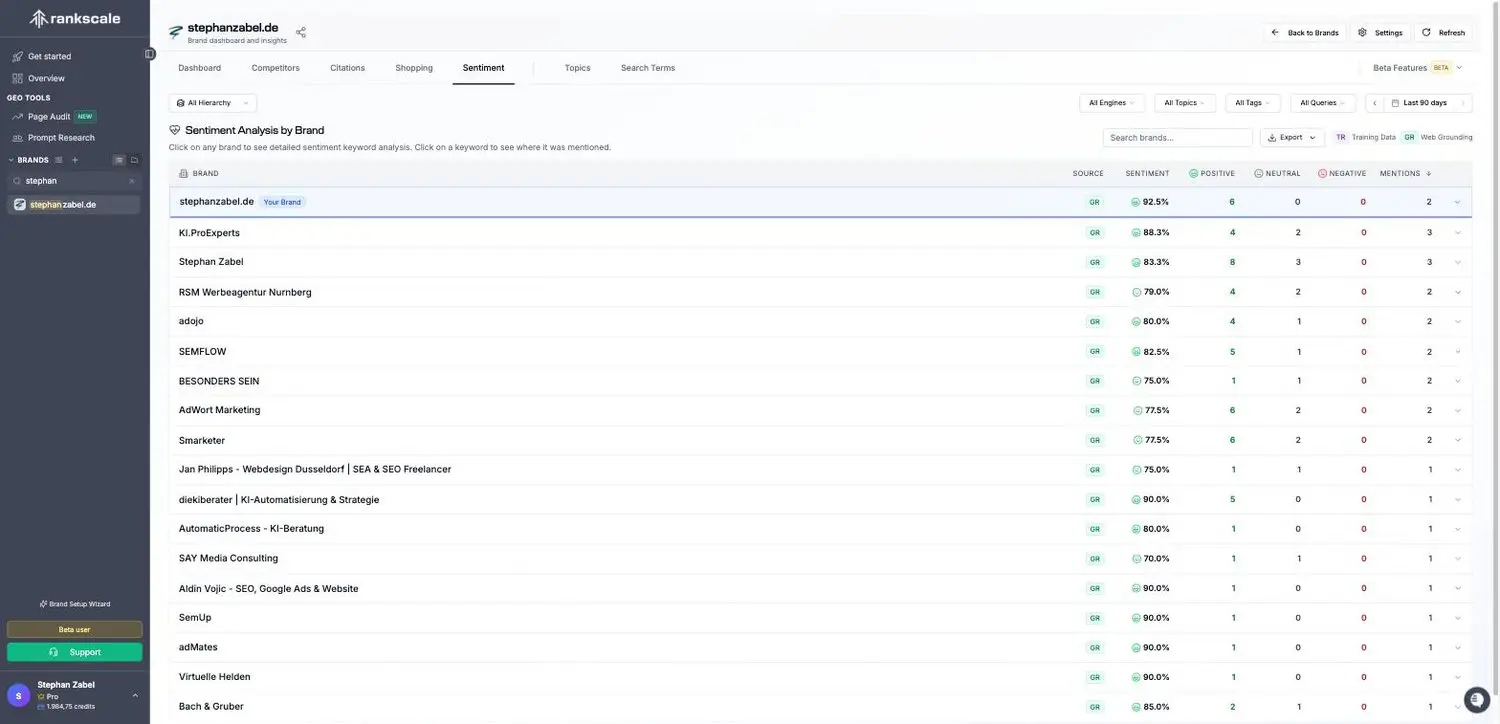
Task: Click the add brand plus icon
Action: coord(75,160)
